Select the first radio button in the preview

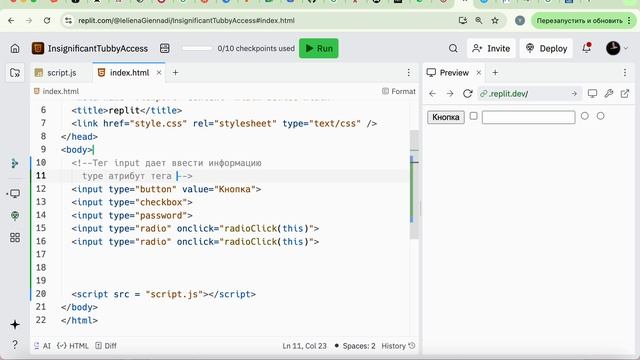point(584,116)
